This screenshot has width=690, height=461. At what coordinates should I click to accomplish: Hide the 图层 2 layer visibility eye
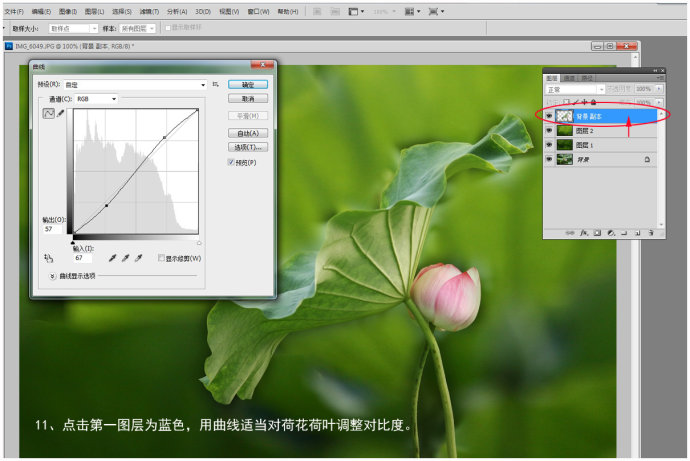(x=549, y=130)
